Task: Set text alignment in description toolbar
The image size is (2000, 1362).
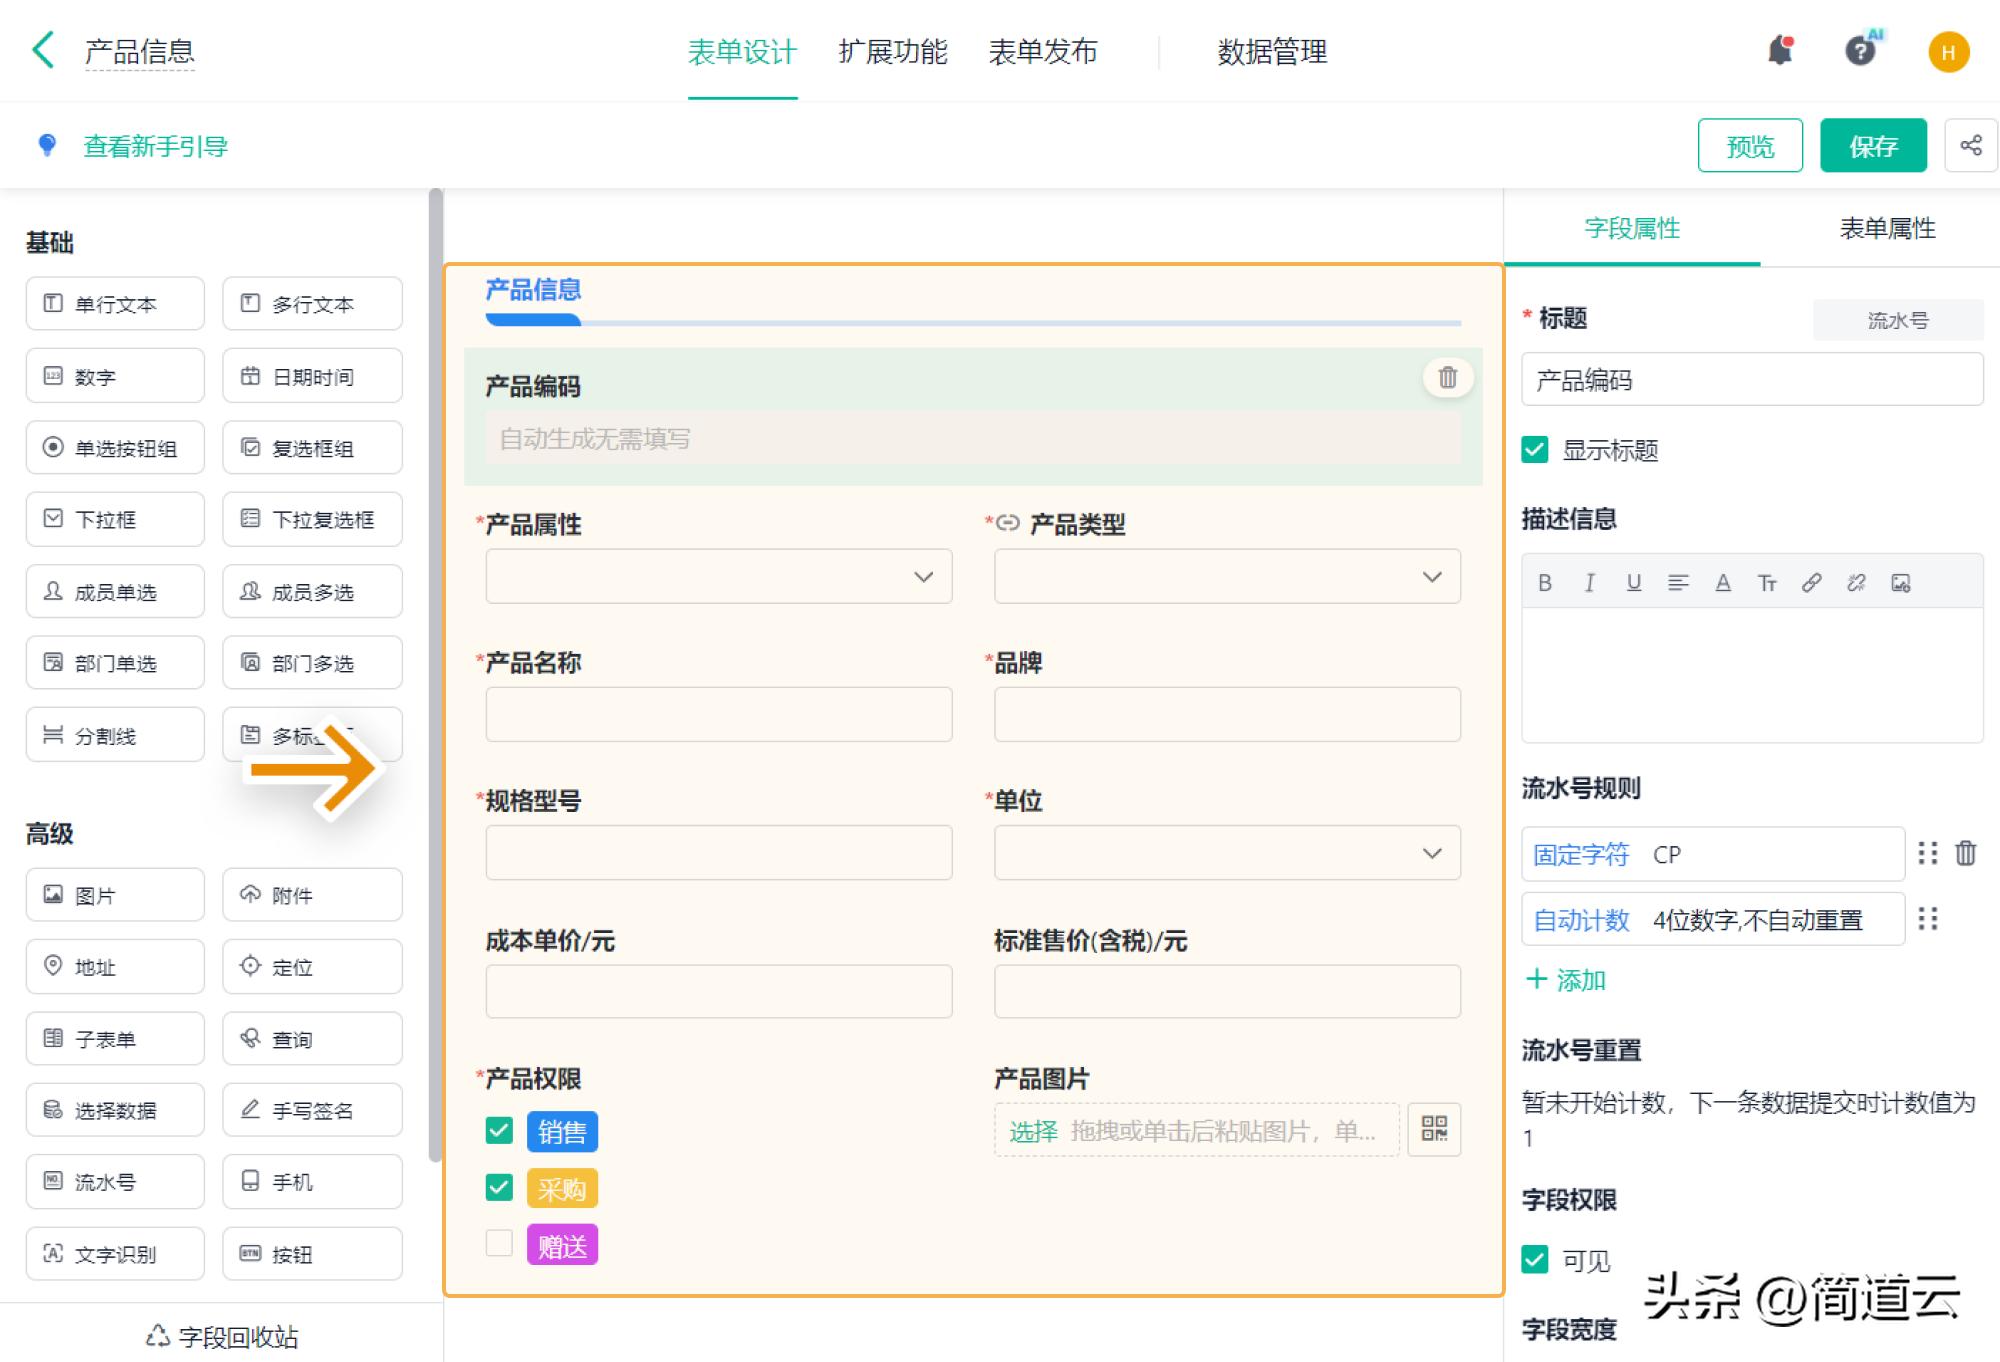Action: tap(1678, 583)
